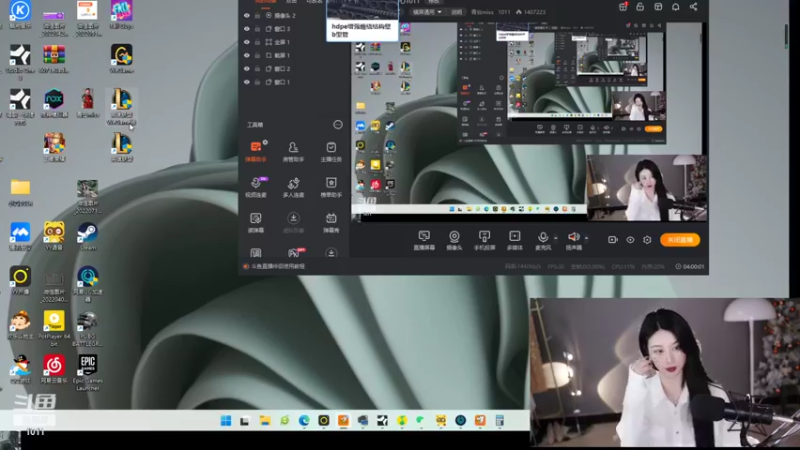Open the 房管助手 room manager tool
800x450 pixels.
[x=293, y=152]
